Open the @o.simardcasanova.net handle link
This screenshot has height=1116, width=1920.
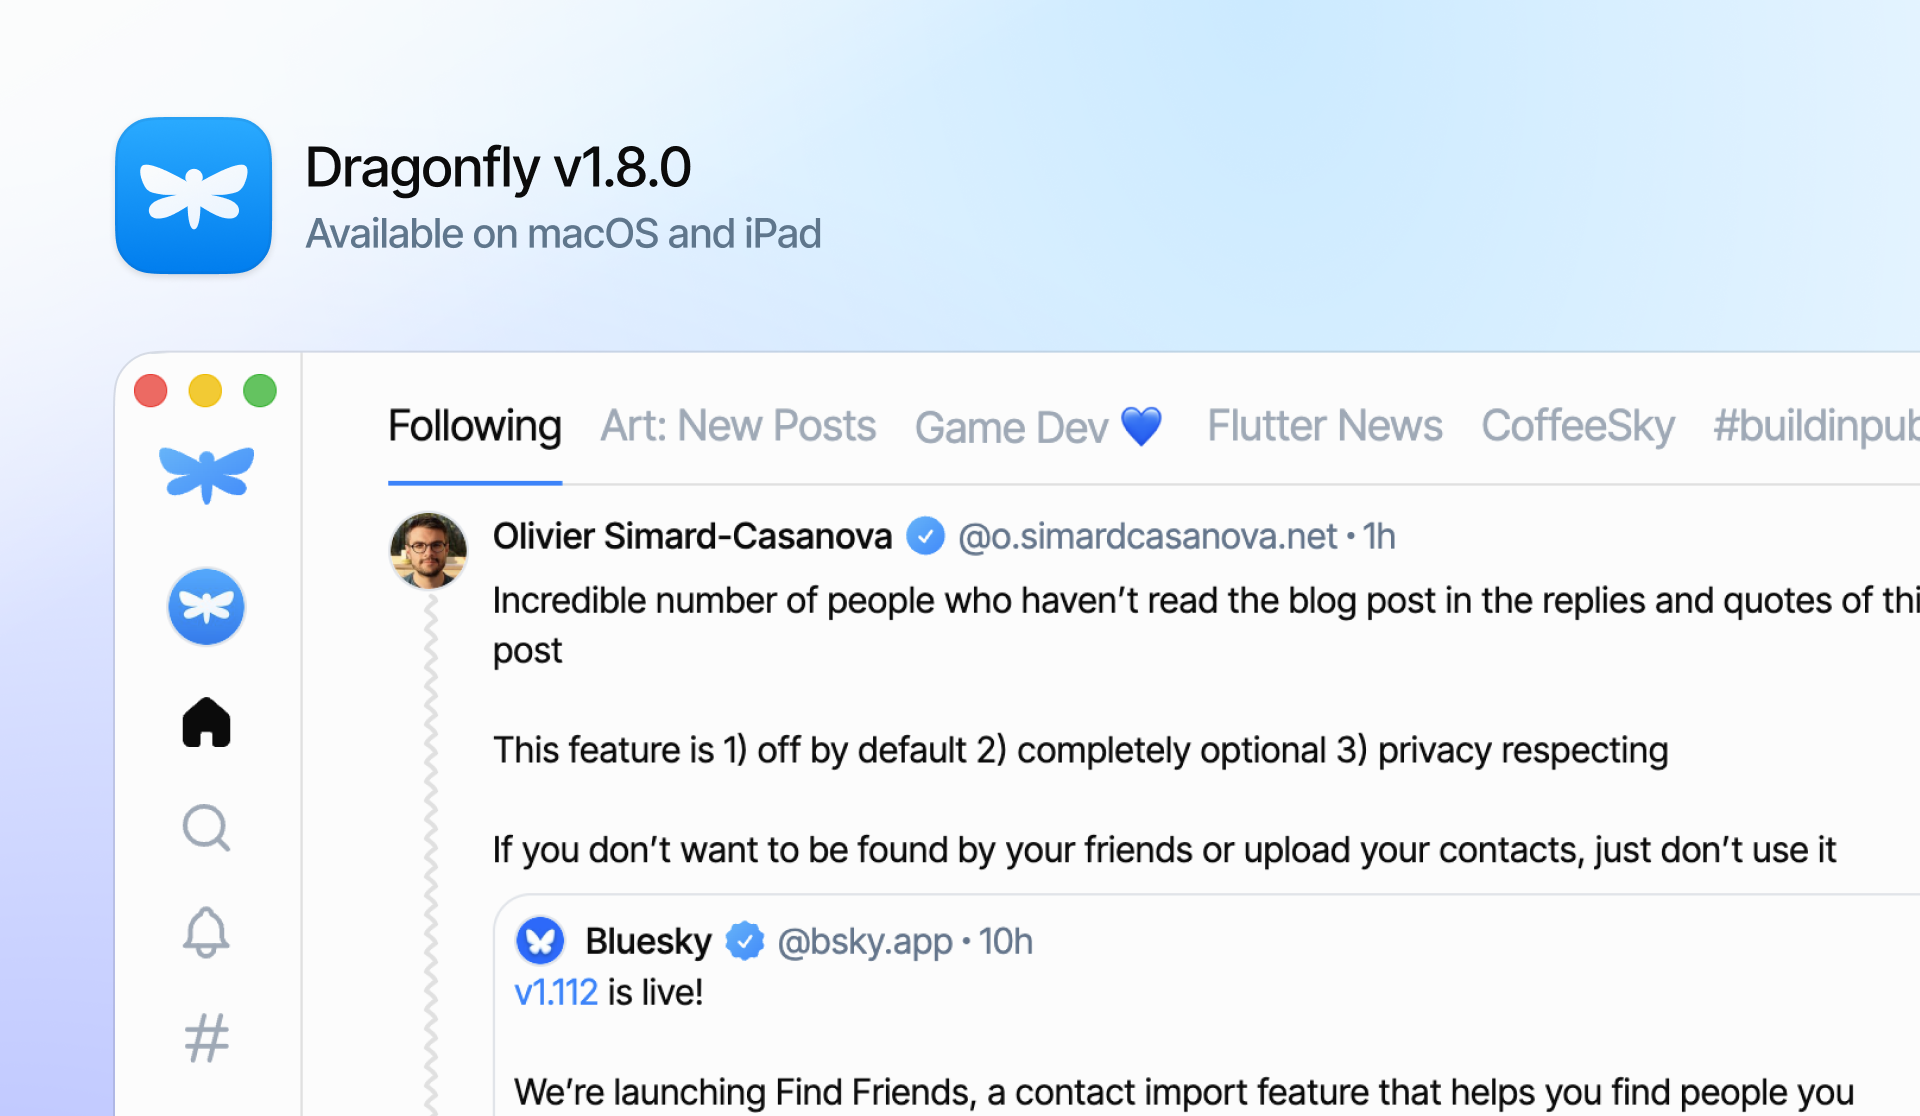(1147, 537)
